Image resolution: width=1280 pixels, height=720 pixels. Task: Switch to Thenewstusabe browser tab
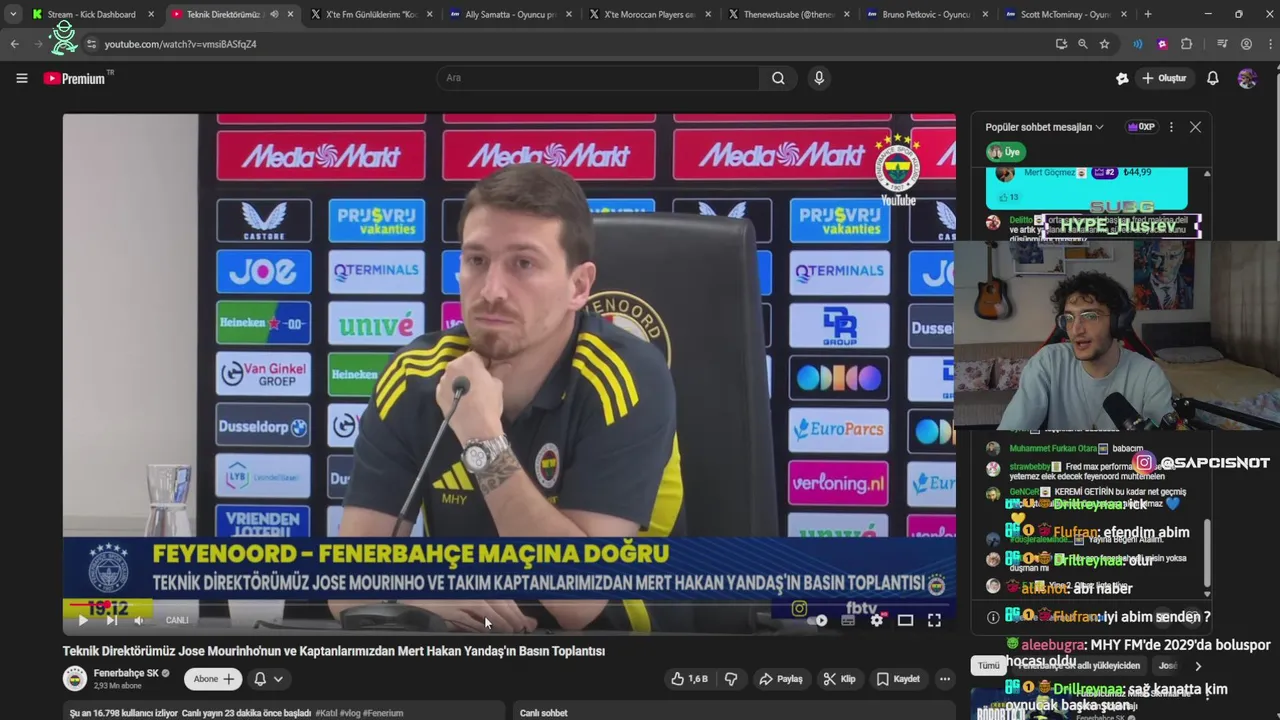click(787, 14)
